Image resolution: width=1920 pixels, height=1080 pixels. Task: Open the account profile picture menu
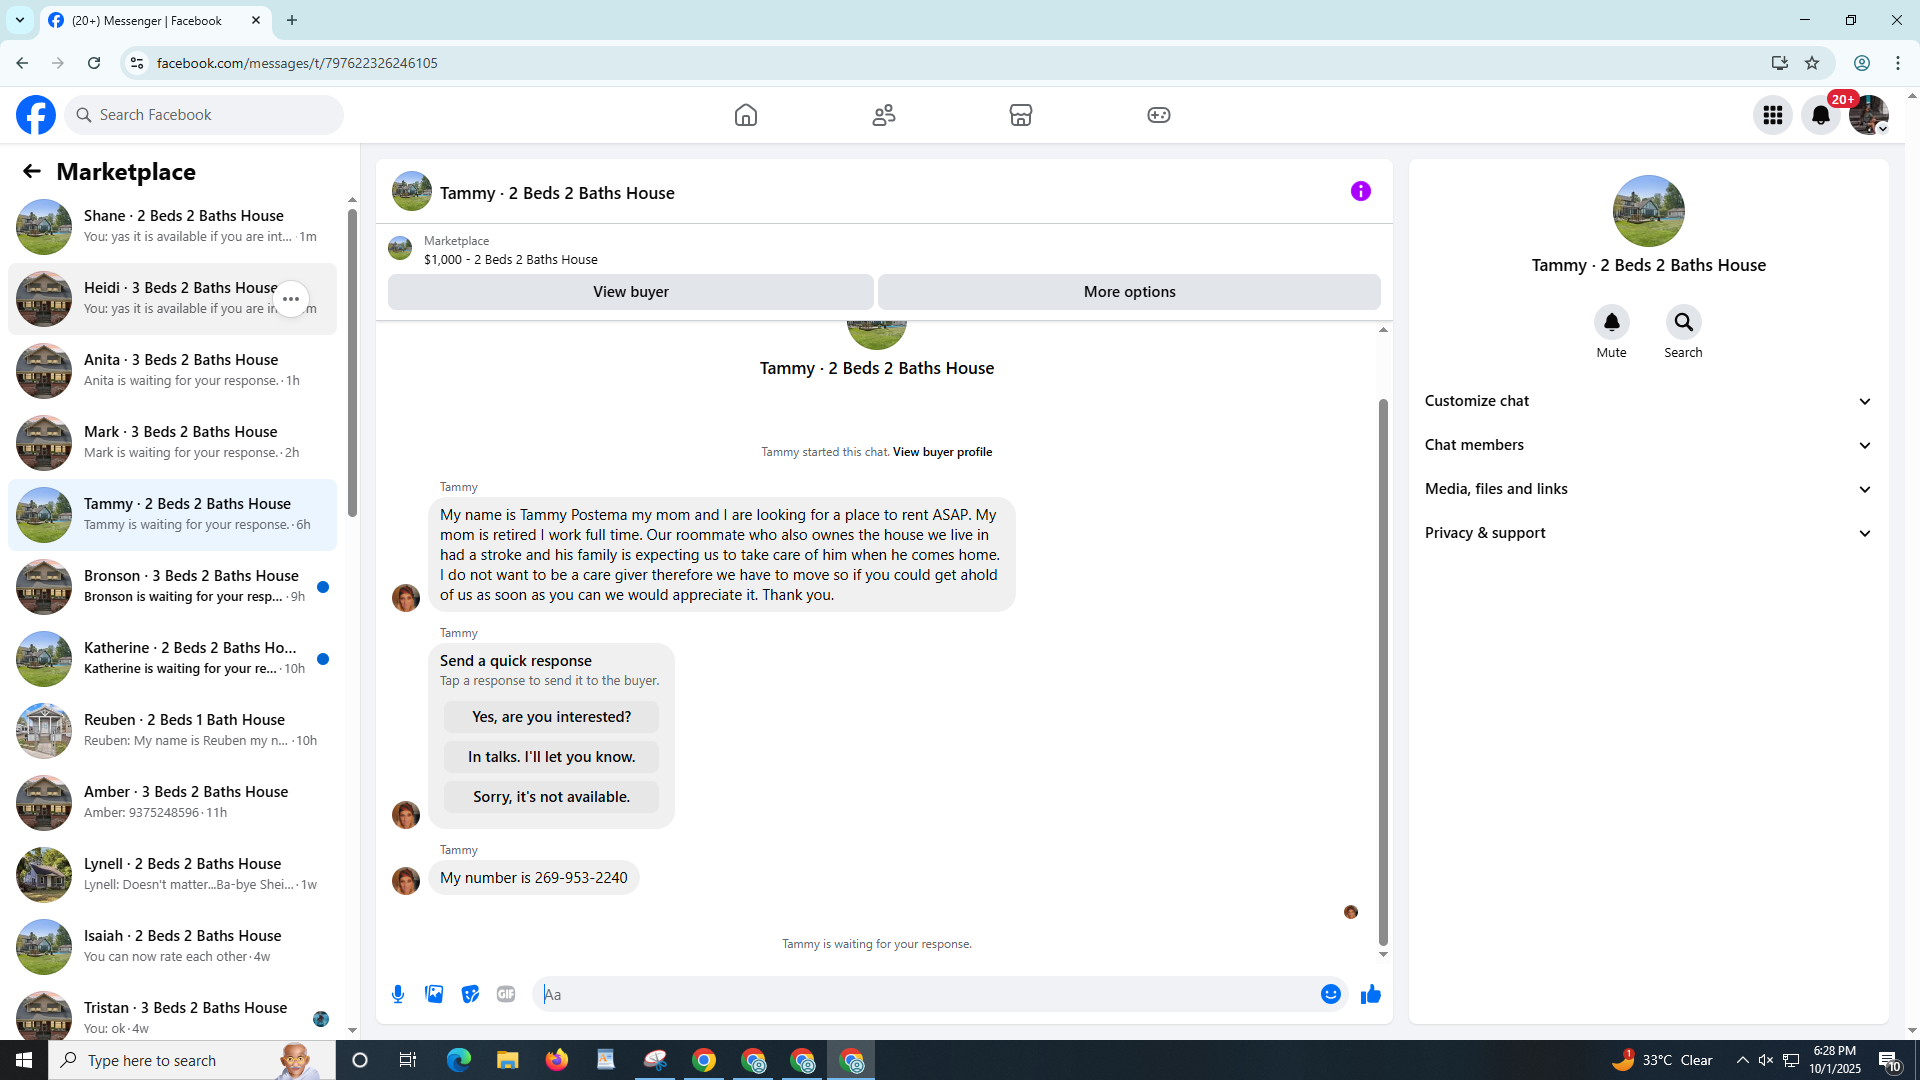coord(1869,115)
